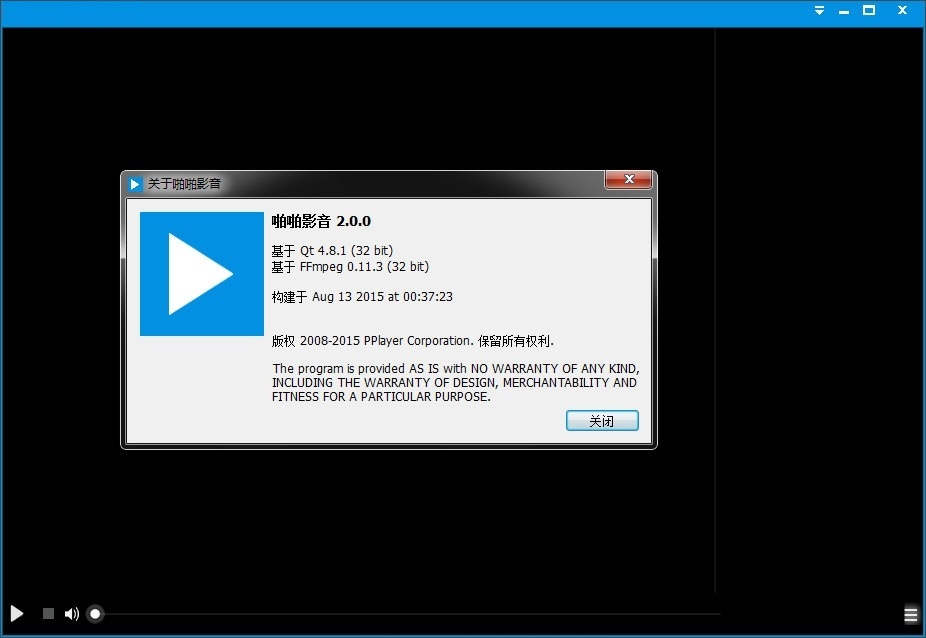Image resolution: width=926 pixels, height=638 pixels.
Task: Click the large blue play logo image
Action: (201, 274)
